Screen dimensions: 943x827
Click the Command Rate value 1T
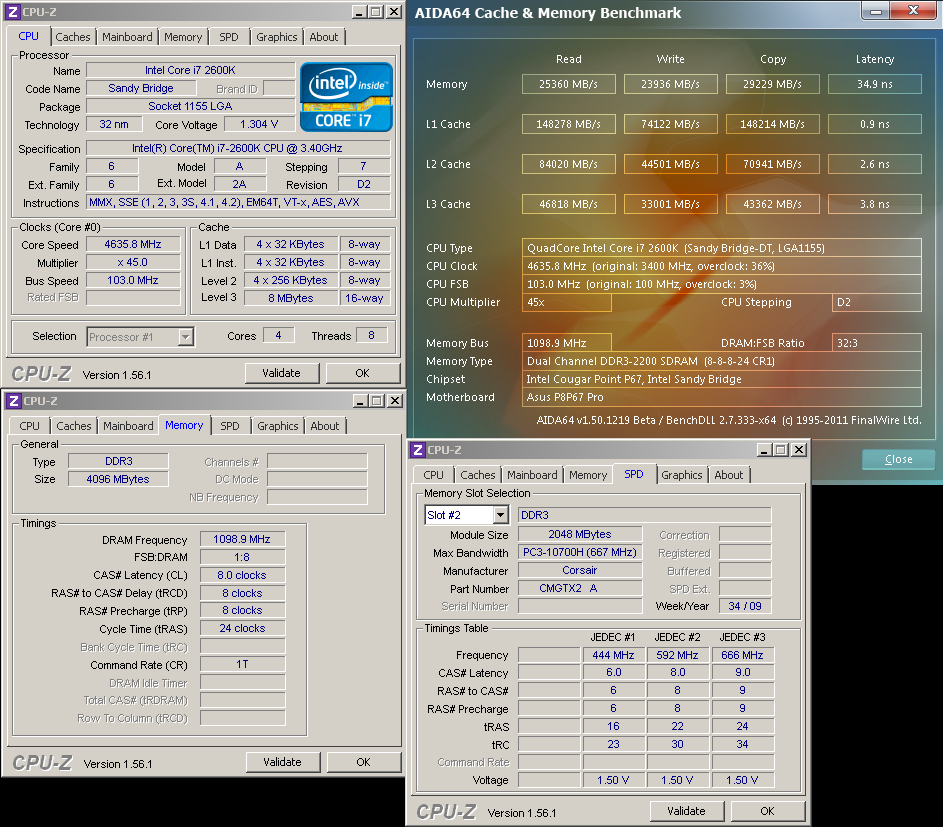[x=242, y=665]
